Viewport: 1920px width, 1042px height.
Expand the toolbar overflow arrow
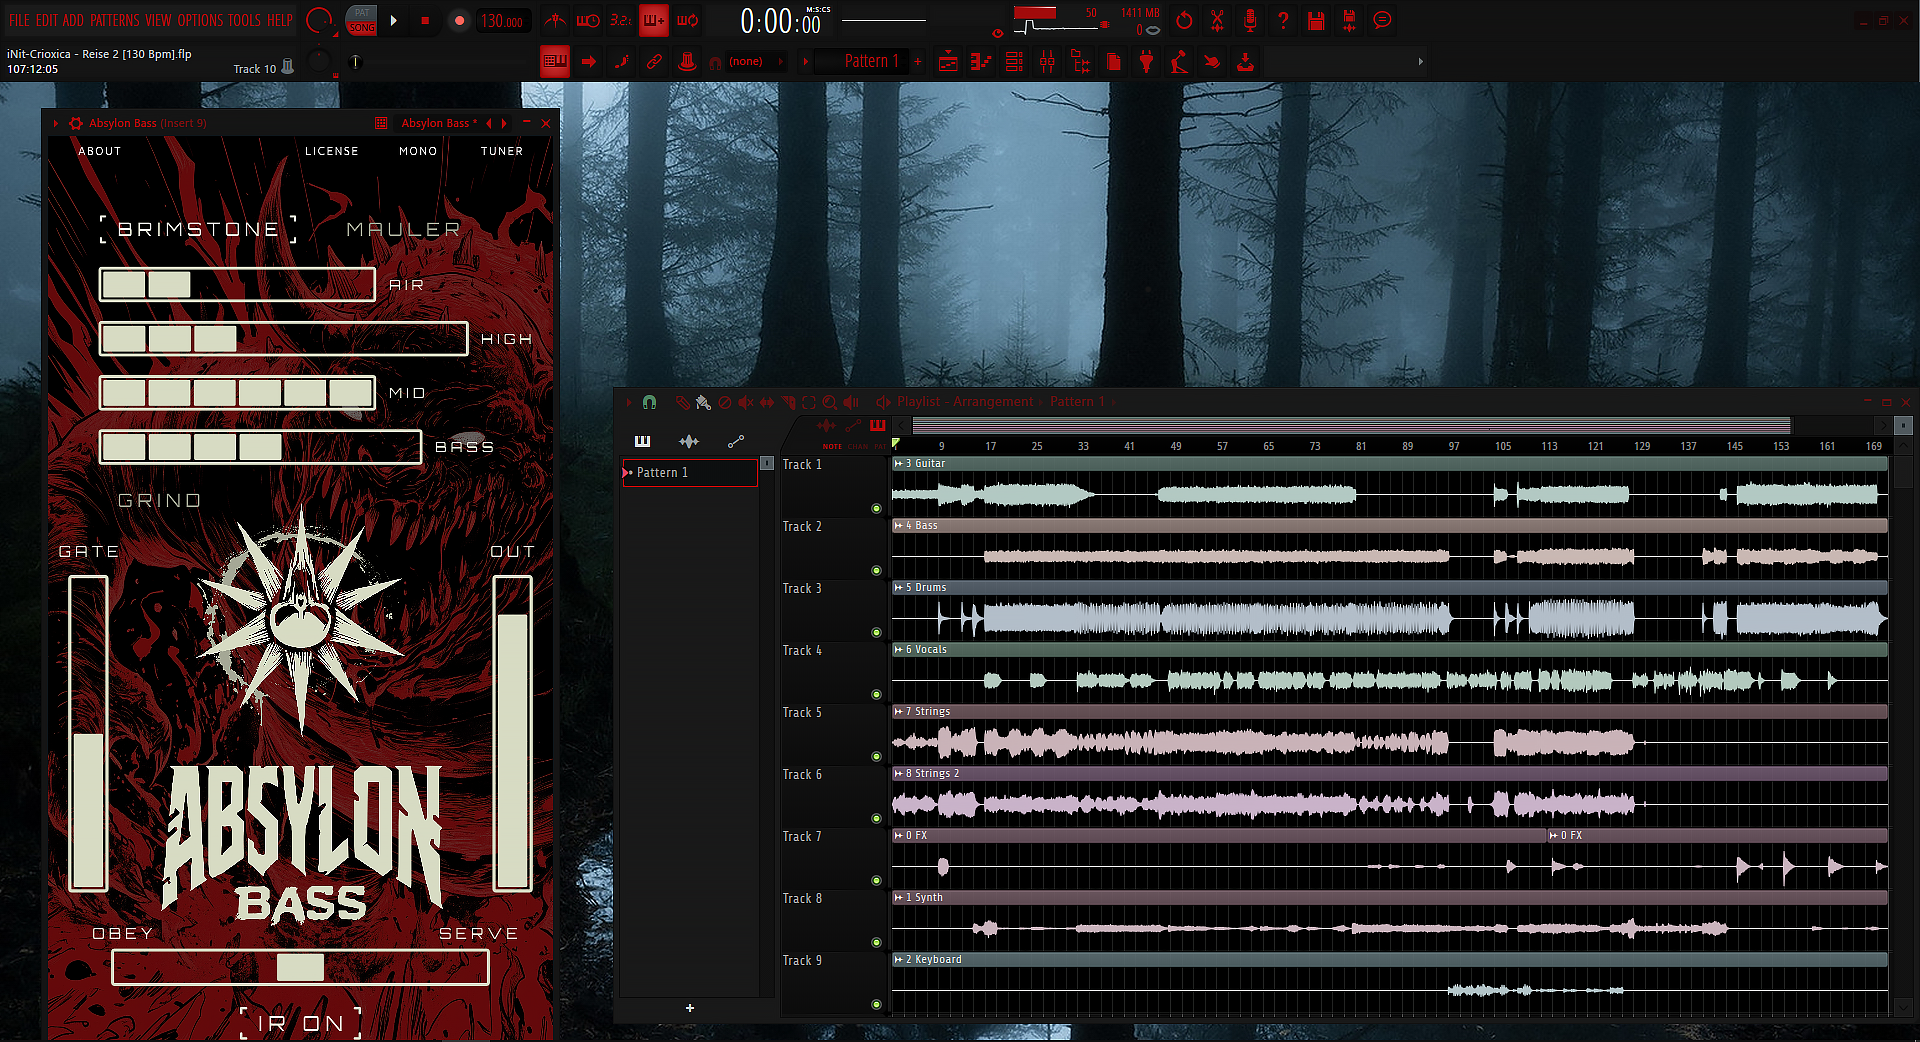pyautogui.click(x=1420, y=62)
